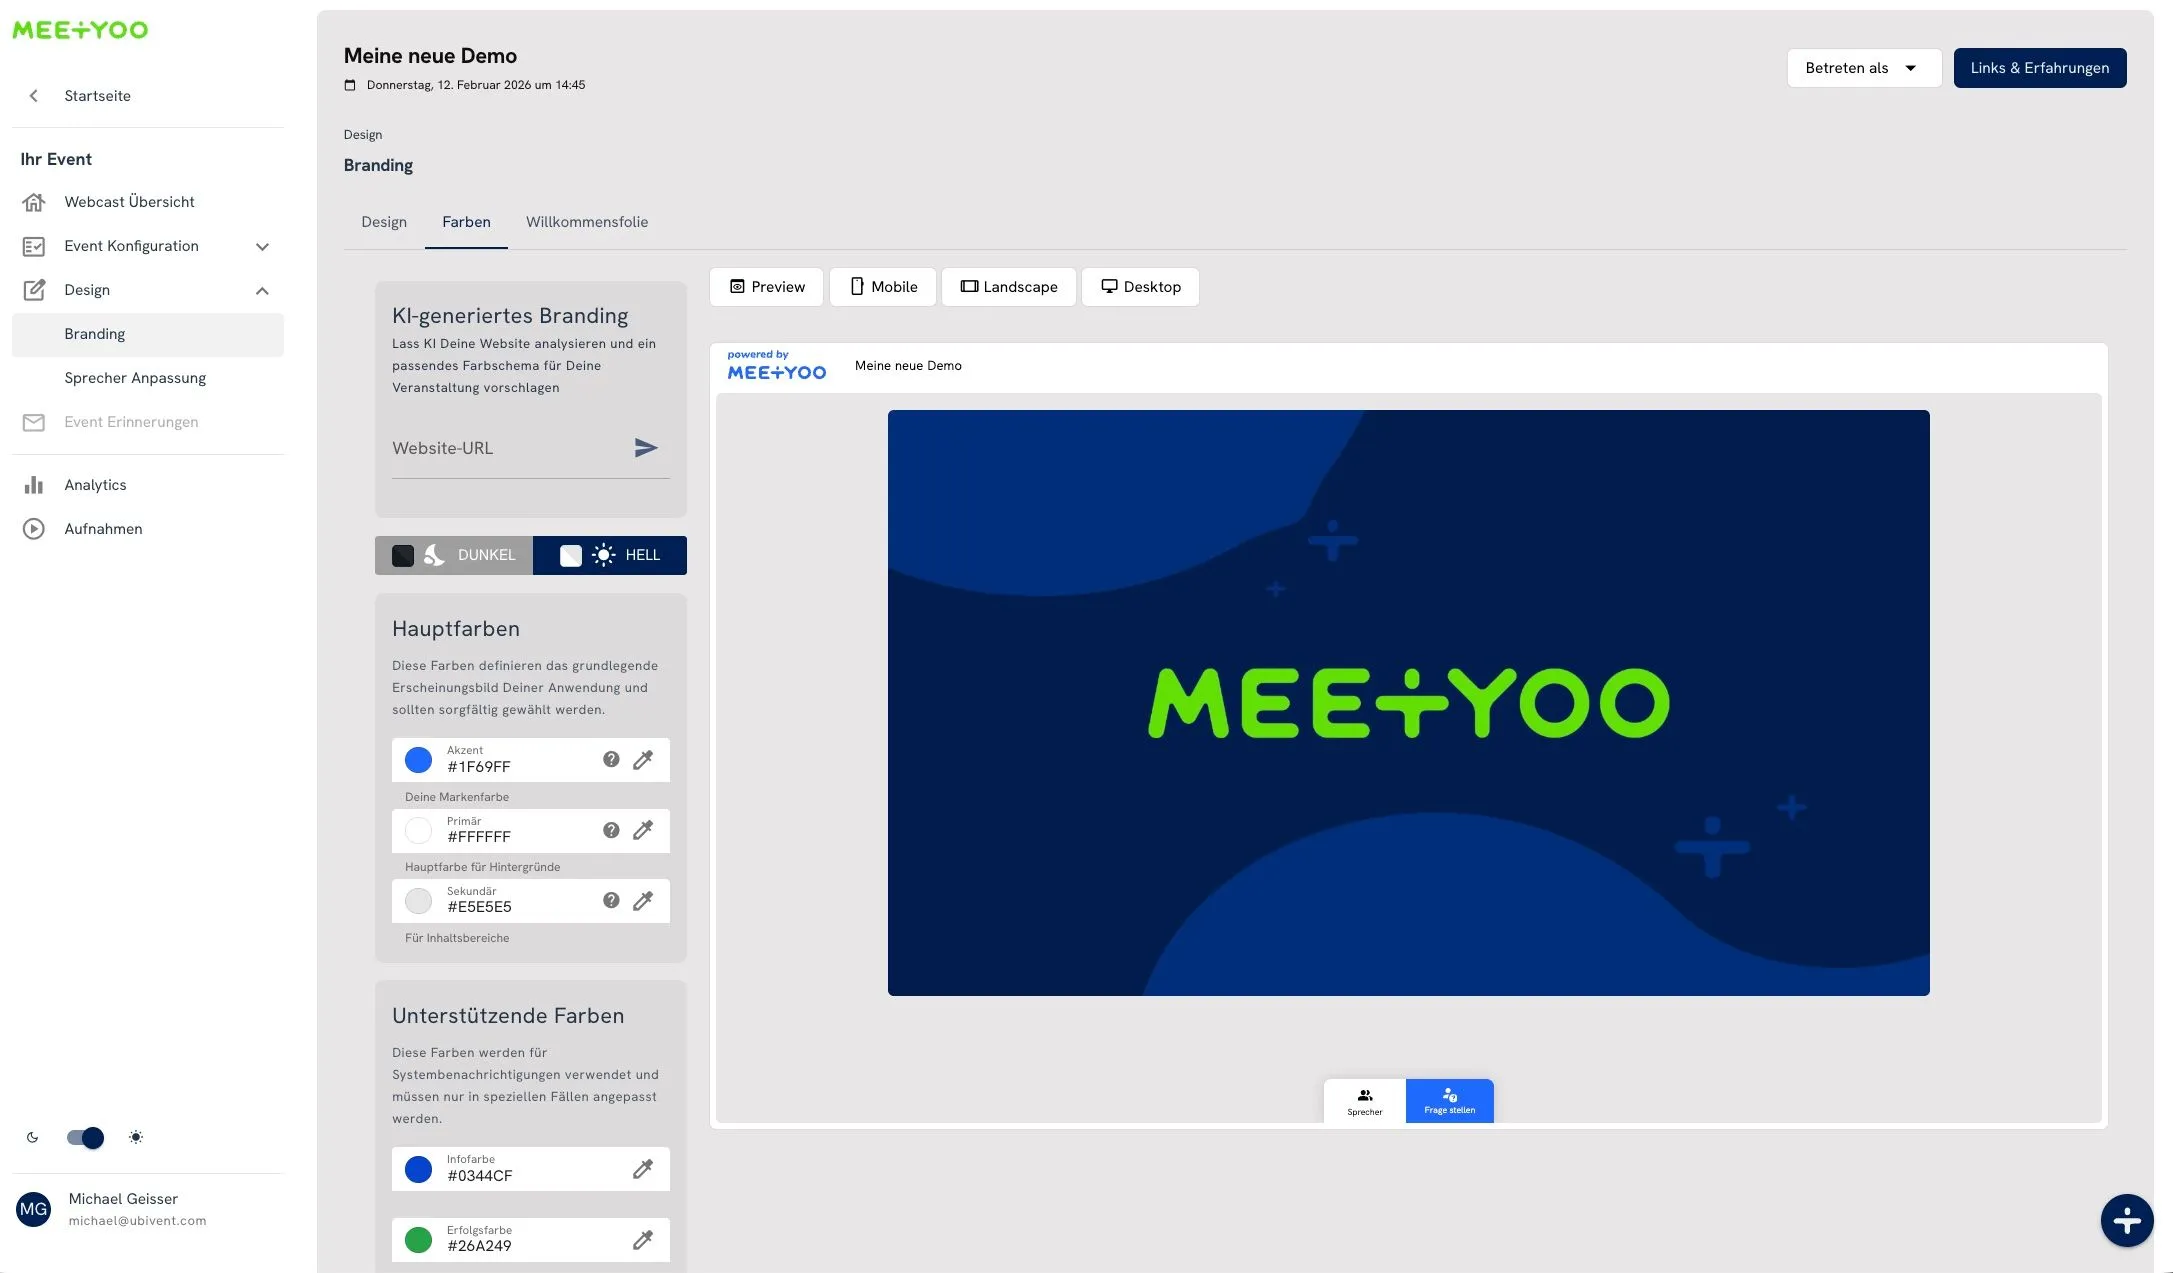Click the calendar icon beside event date
This screenshot has height=1273, width=2173.
[x=350, y=85]
